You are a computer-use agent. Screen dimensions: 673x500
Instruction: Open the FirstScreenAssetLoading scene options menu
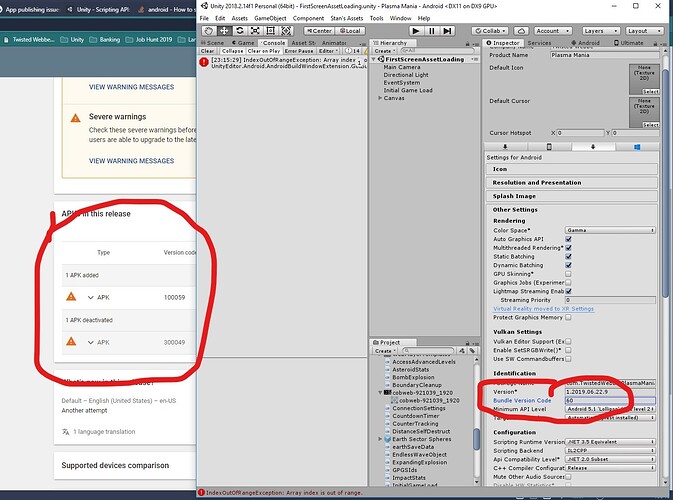[475, 59]
